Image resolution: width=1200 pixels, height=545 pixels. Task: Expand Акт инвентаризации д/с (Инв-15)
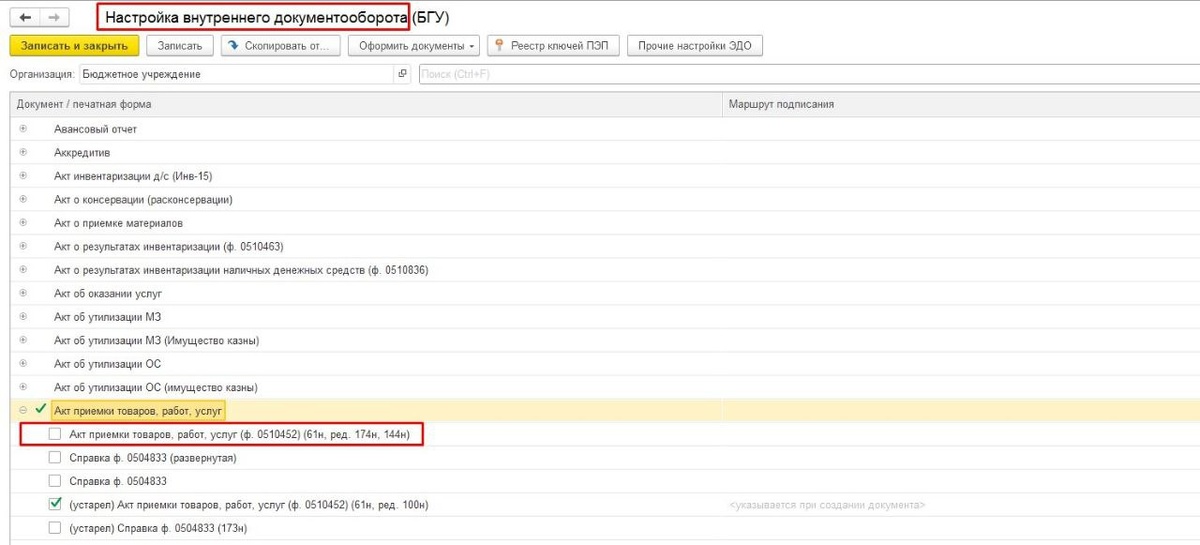coord(23,175)
